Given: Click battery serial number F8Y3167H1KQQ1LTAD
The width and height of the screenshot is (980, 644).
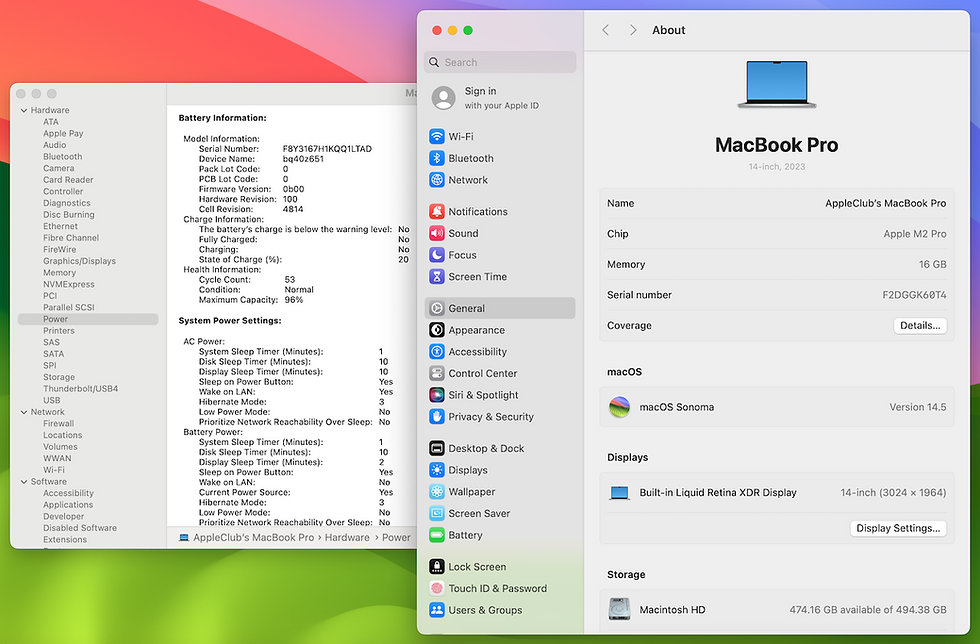Looking at the screenshot, I should (327, 149).
